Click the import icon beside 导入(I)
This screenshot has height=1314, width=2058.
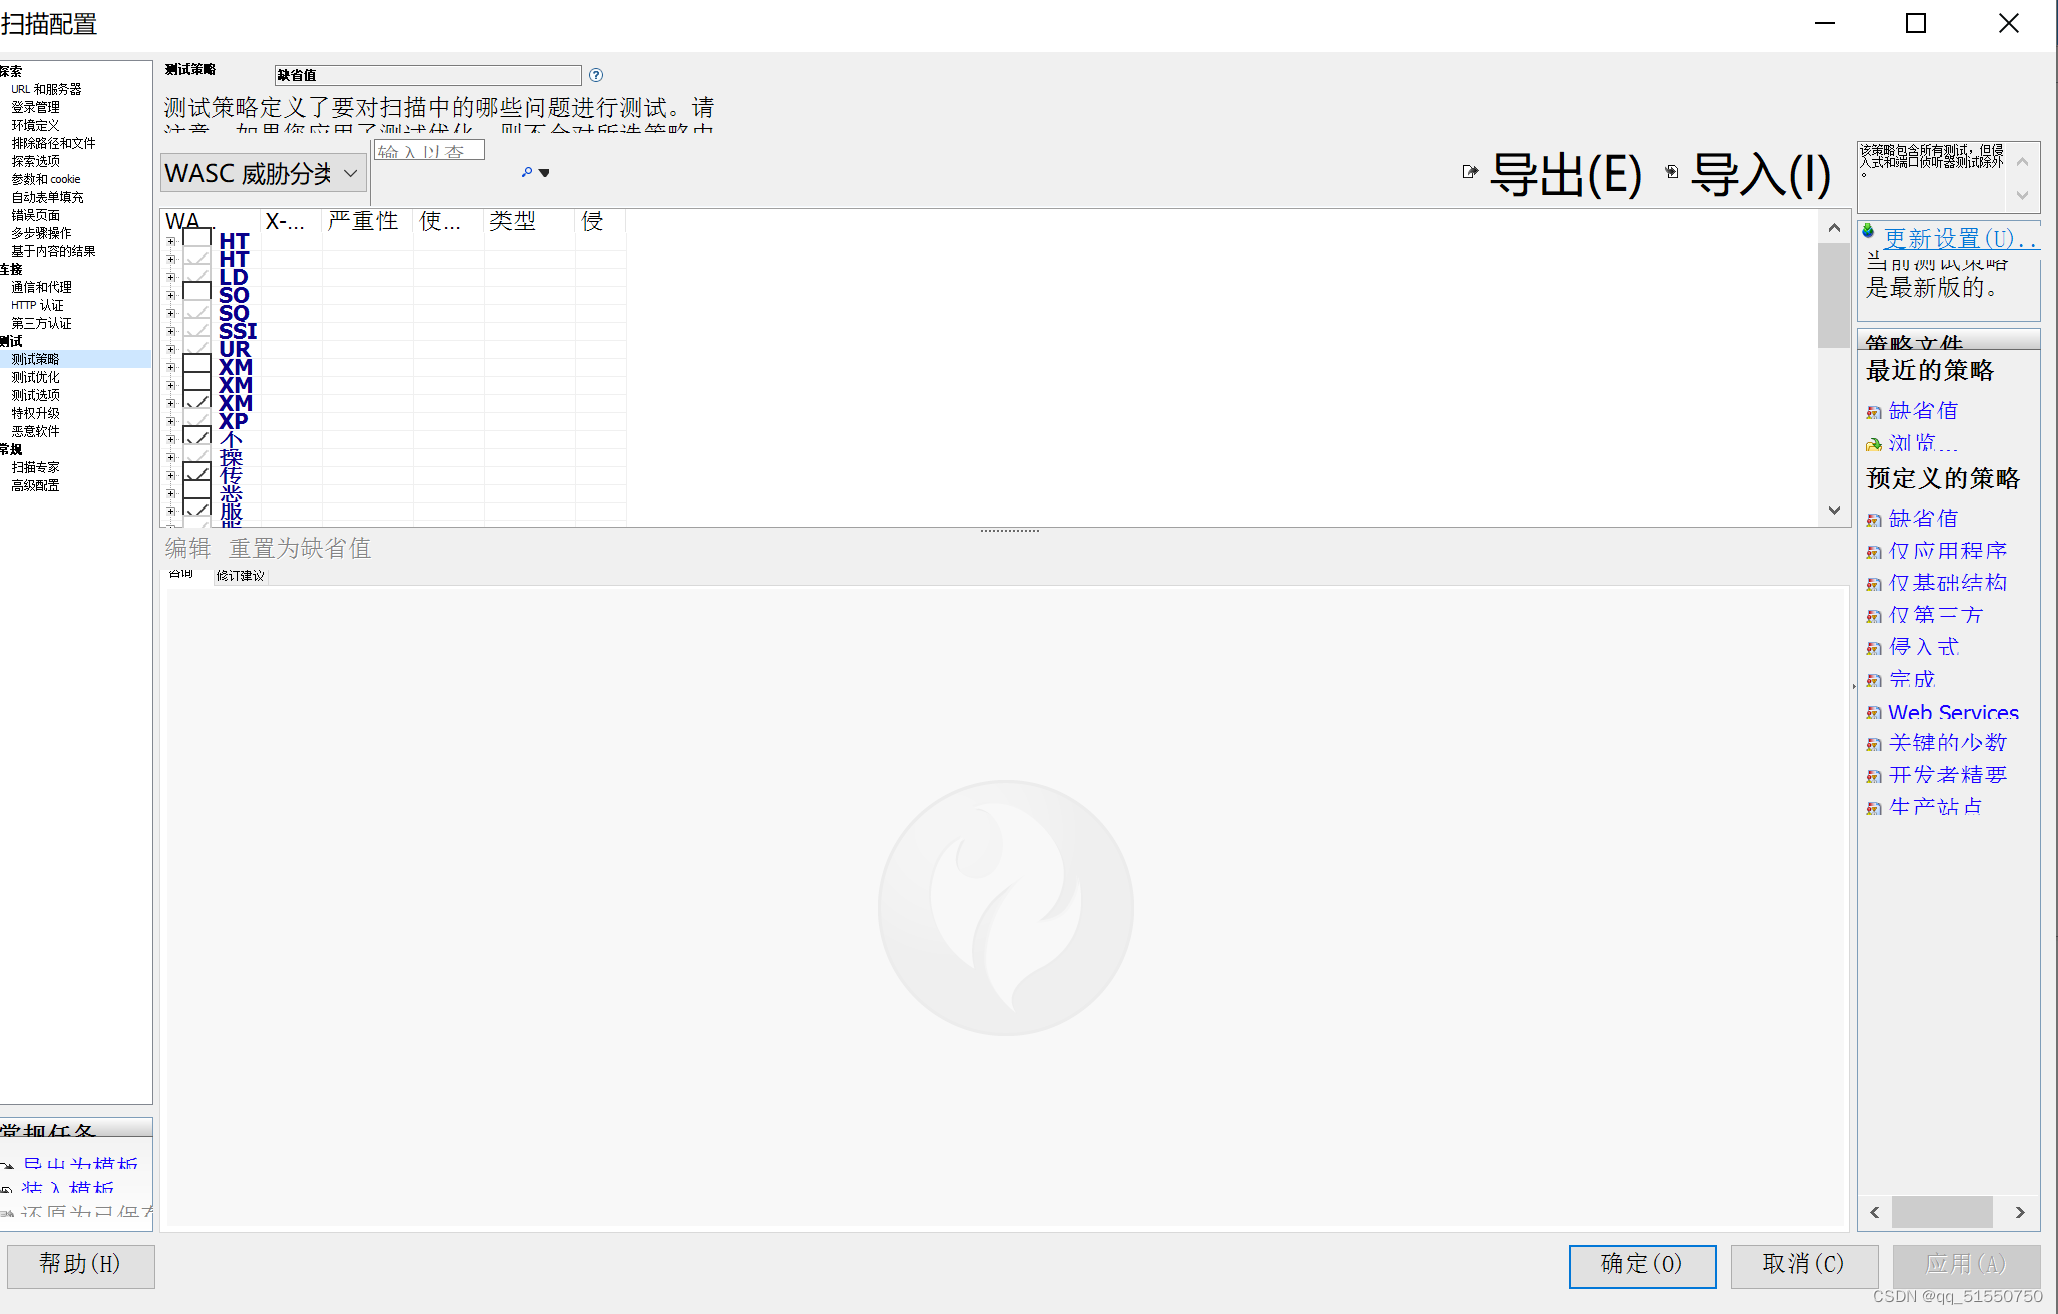tap(1671, 172)
